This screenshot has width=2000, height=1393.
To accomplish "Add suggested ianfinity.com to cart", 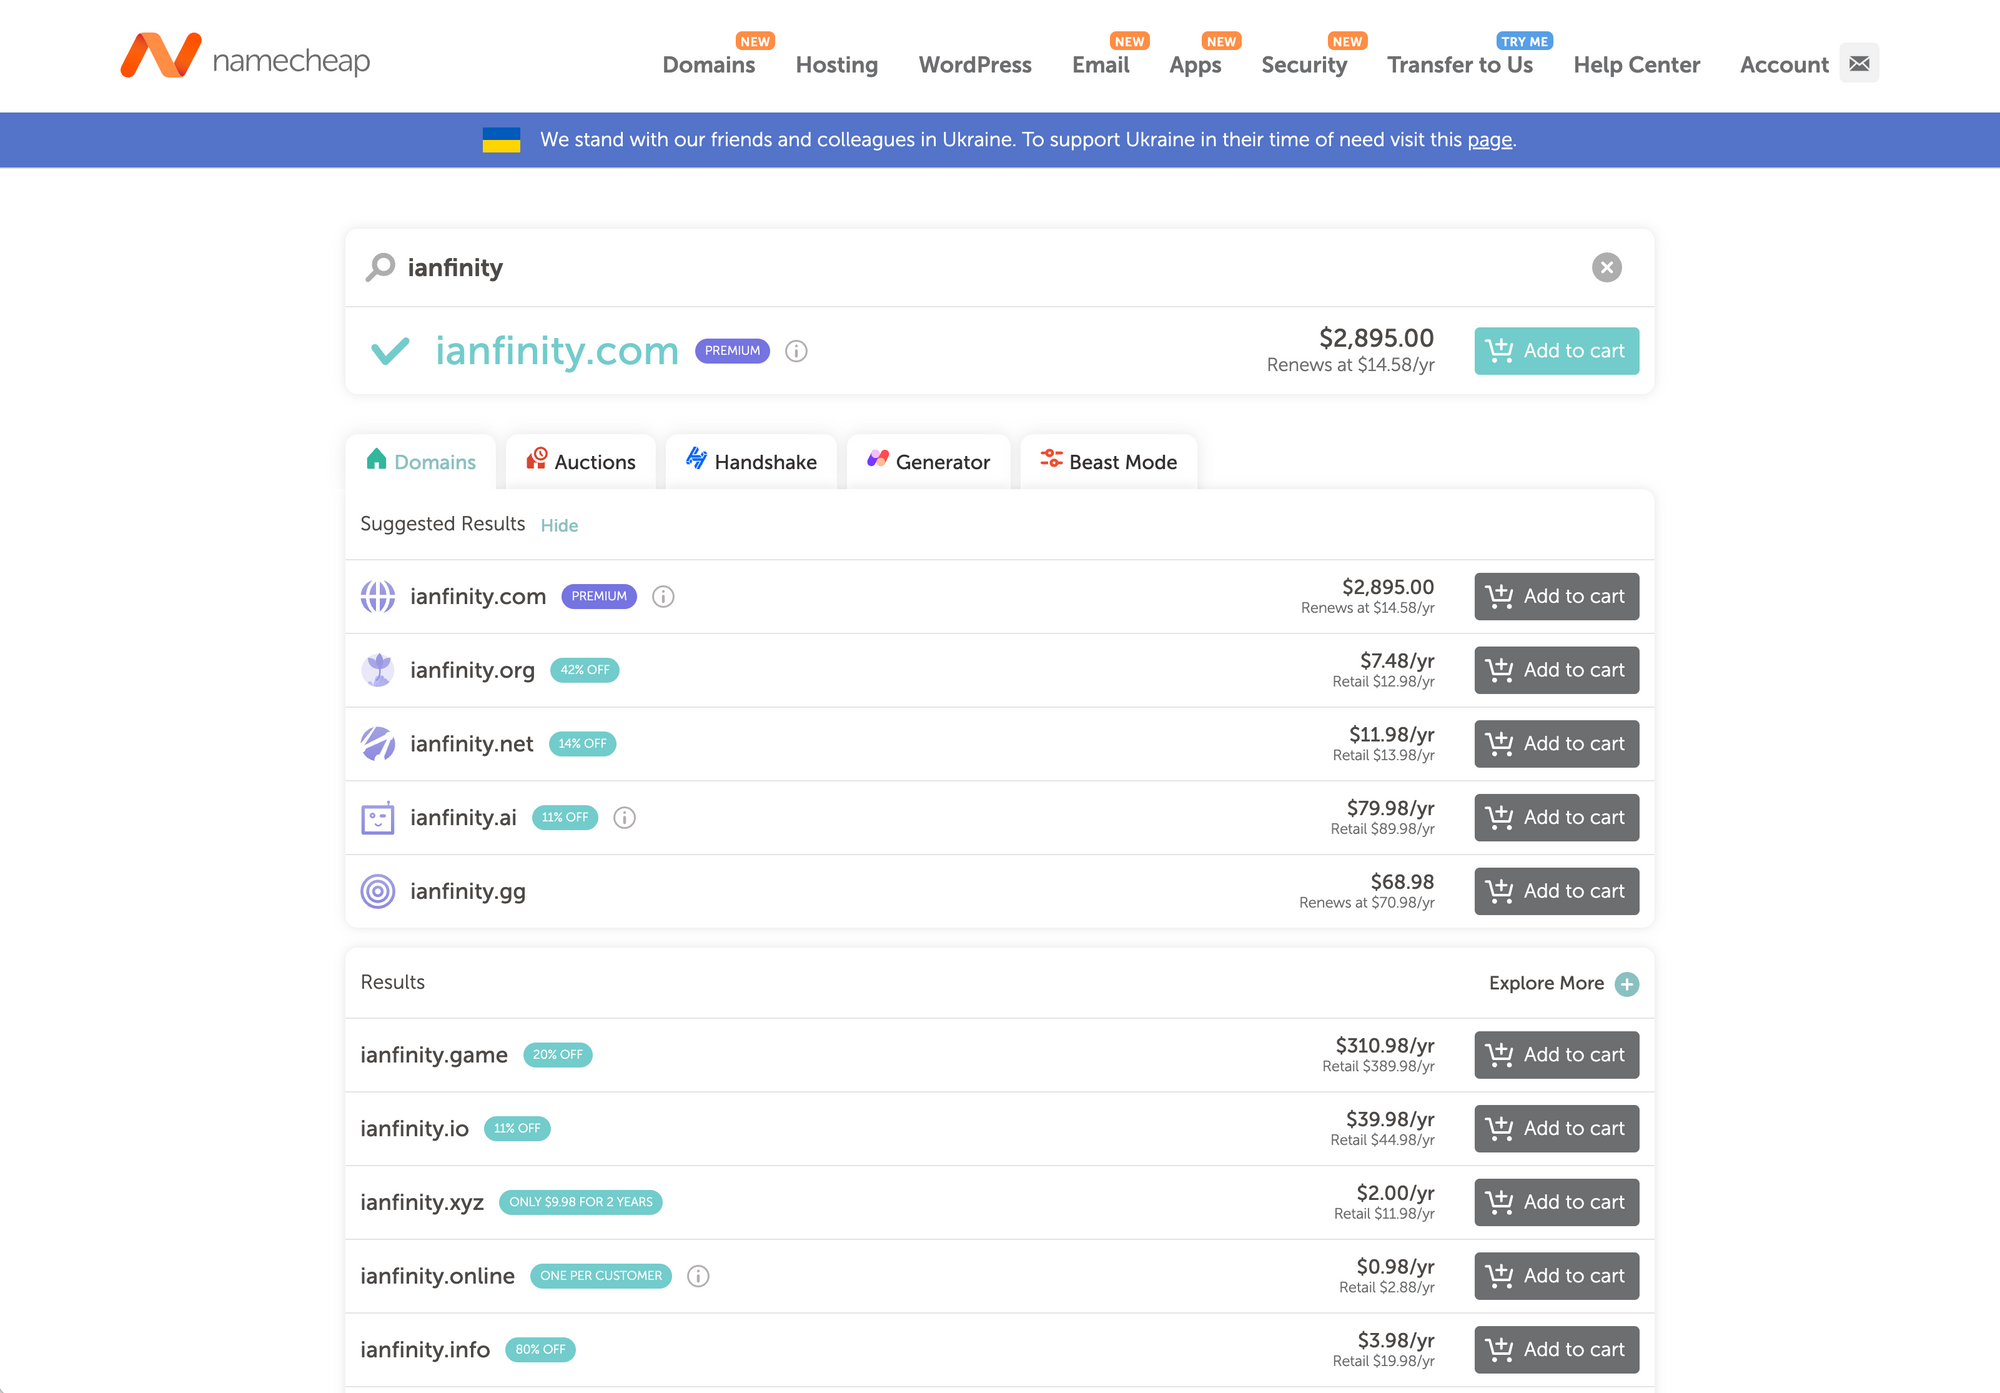I will click(x=1556, y=596).
